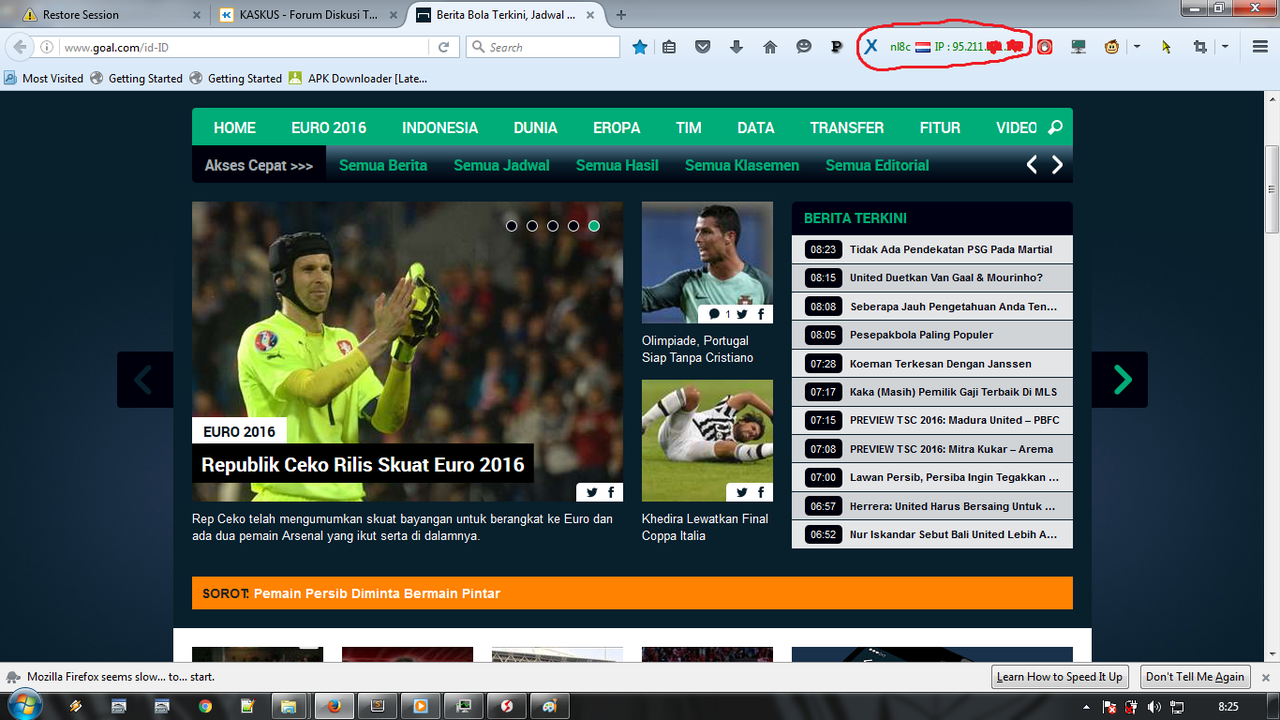Share the Ceko headline story on Twitter
1280x720 pixels.
[592, 492]
